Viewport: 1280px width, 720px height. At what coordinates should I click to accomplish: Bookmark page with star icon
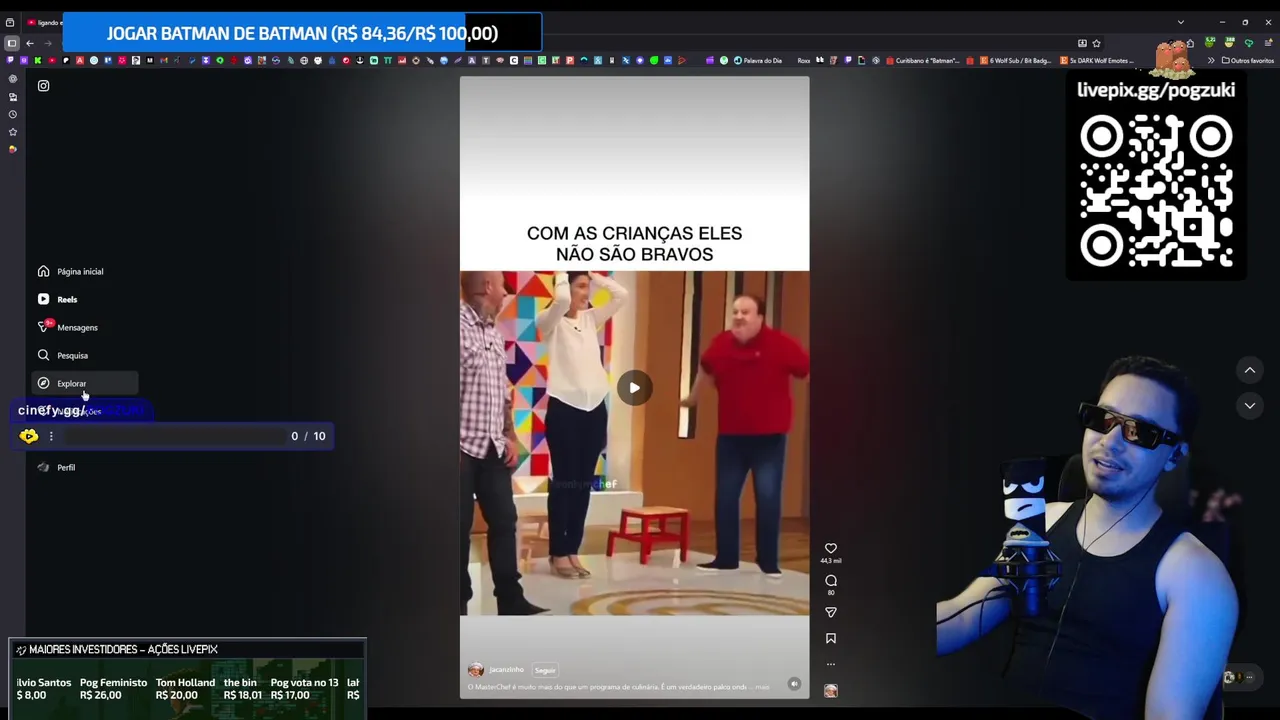tap(1096, 43)
